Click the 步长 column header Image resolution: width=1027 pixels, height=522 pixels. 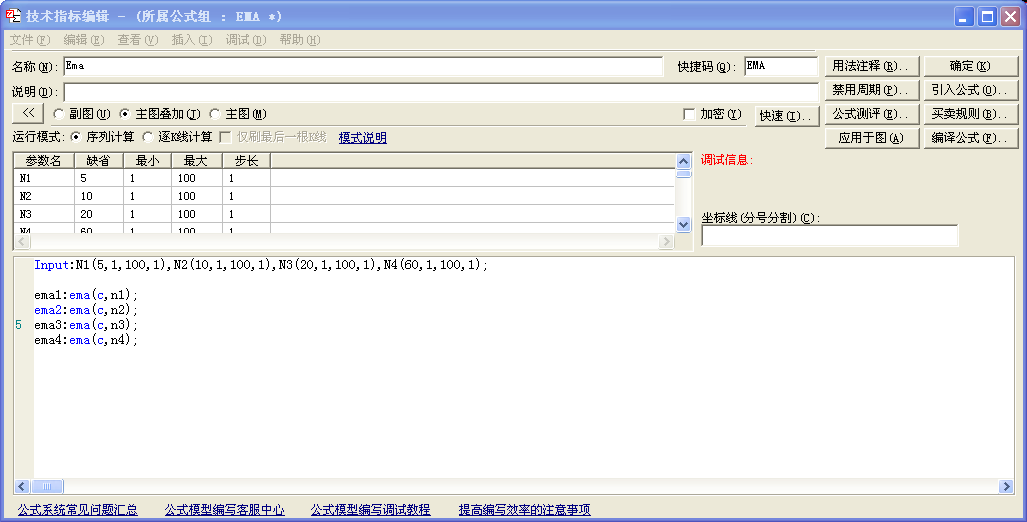246,160
